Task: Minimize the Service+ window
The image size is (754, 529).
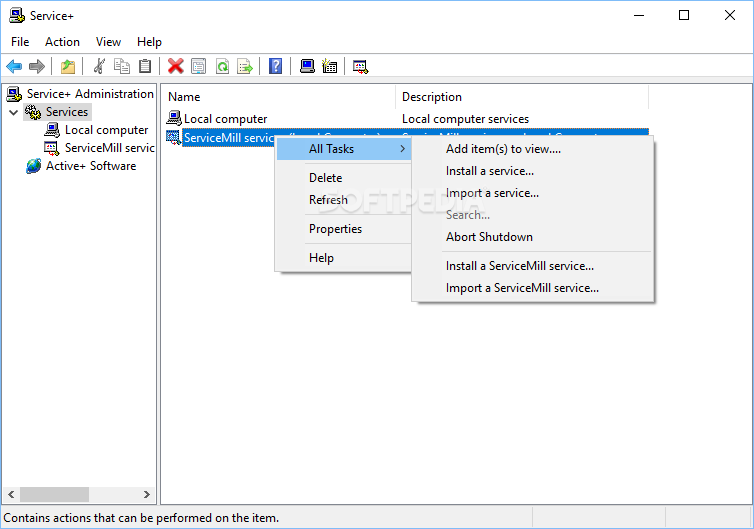Action: click(x=639, y=15)
